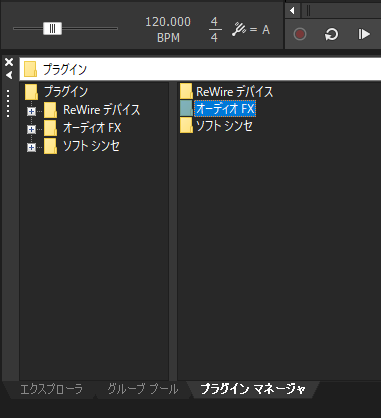Expand オーディオ FX tree node

(x=31, y=129)
